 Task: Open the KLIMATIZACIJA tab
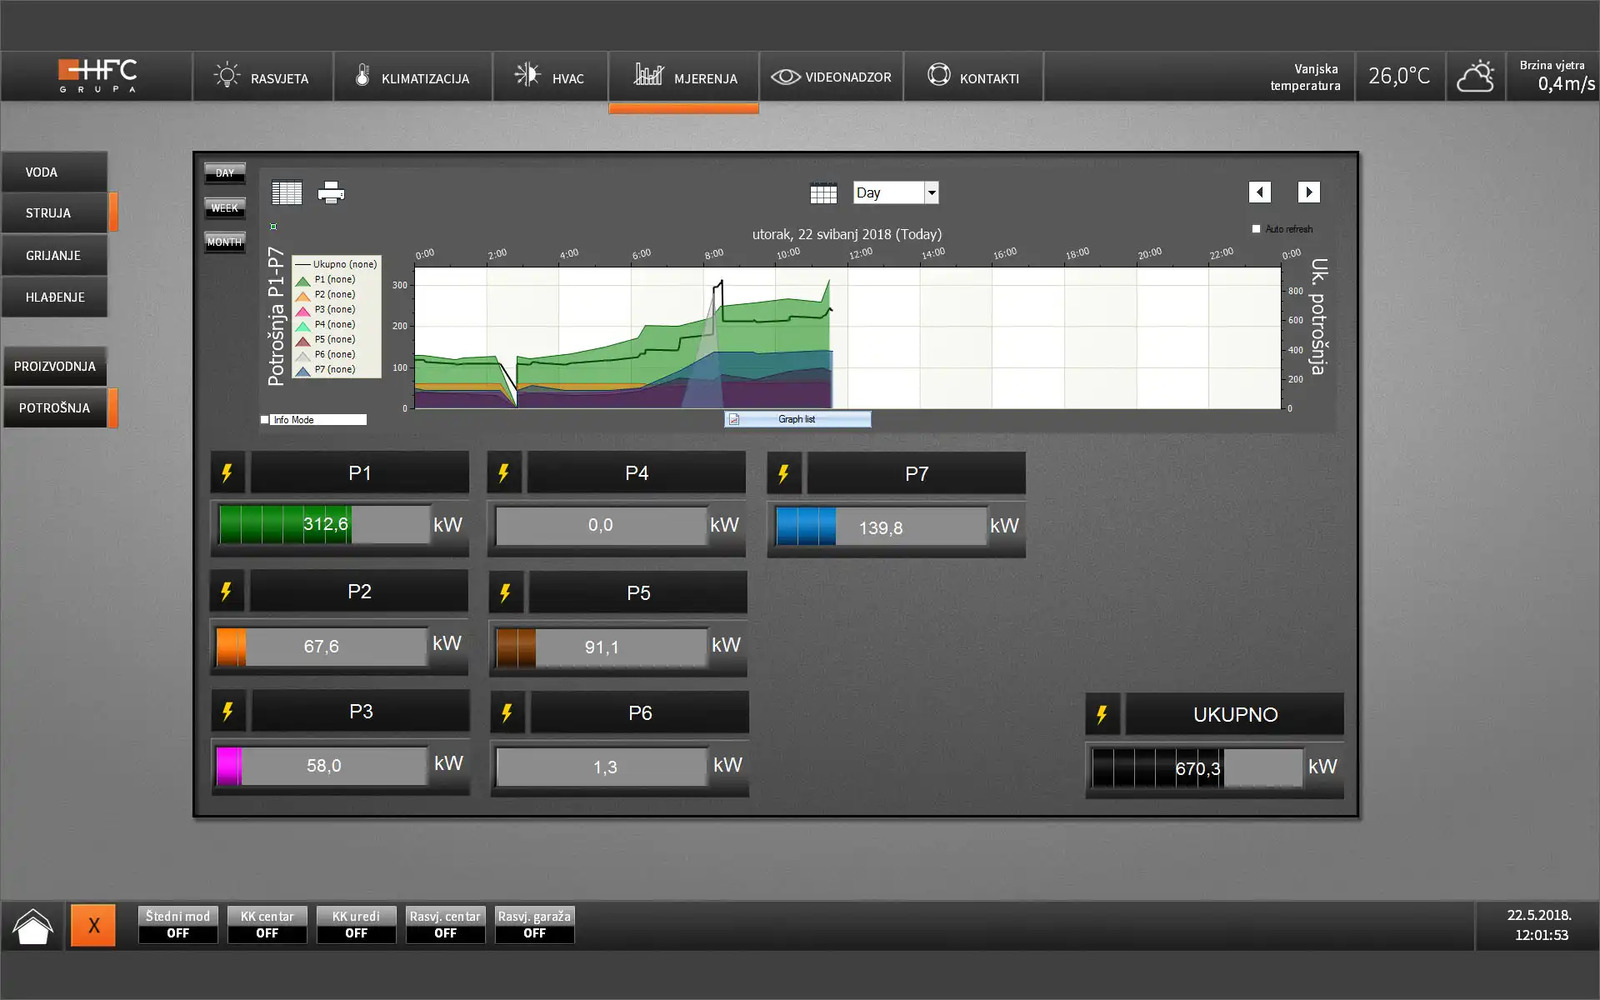pyautogui.click(x=412, y=78)
